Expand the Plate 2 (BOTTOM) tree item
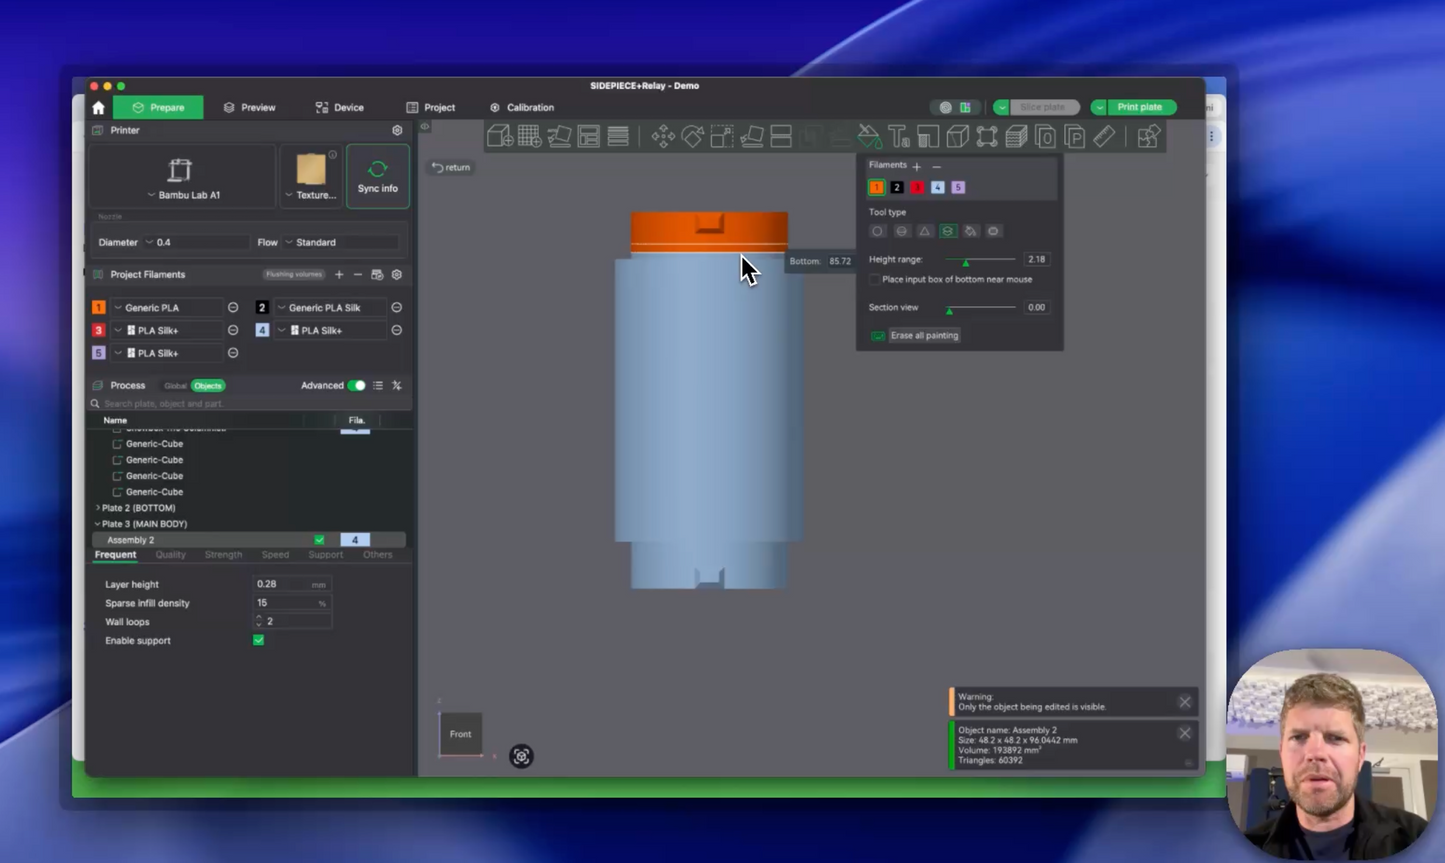The height and width of the screenshot is (863, 1445). (98, 508)
